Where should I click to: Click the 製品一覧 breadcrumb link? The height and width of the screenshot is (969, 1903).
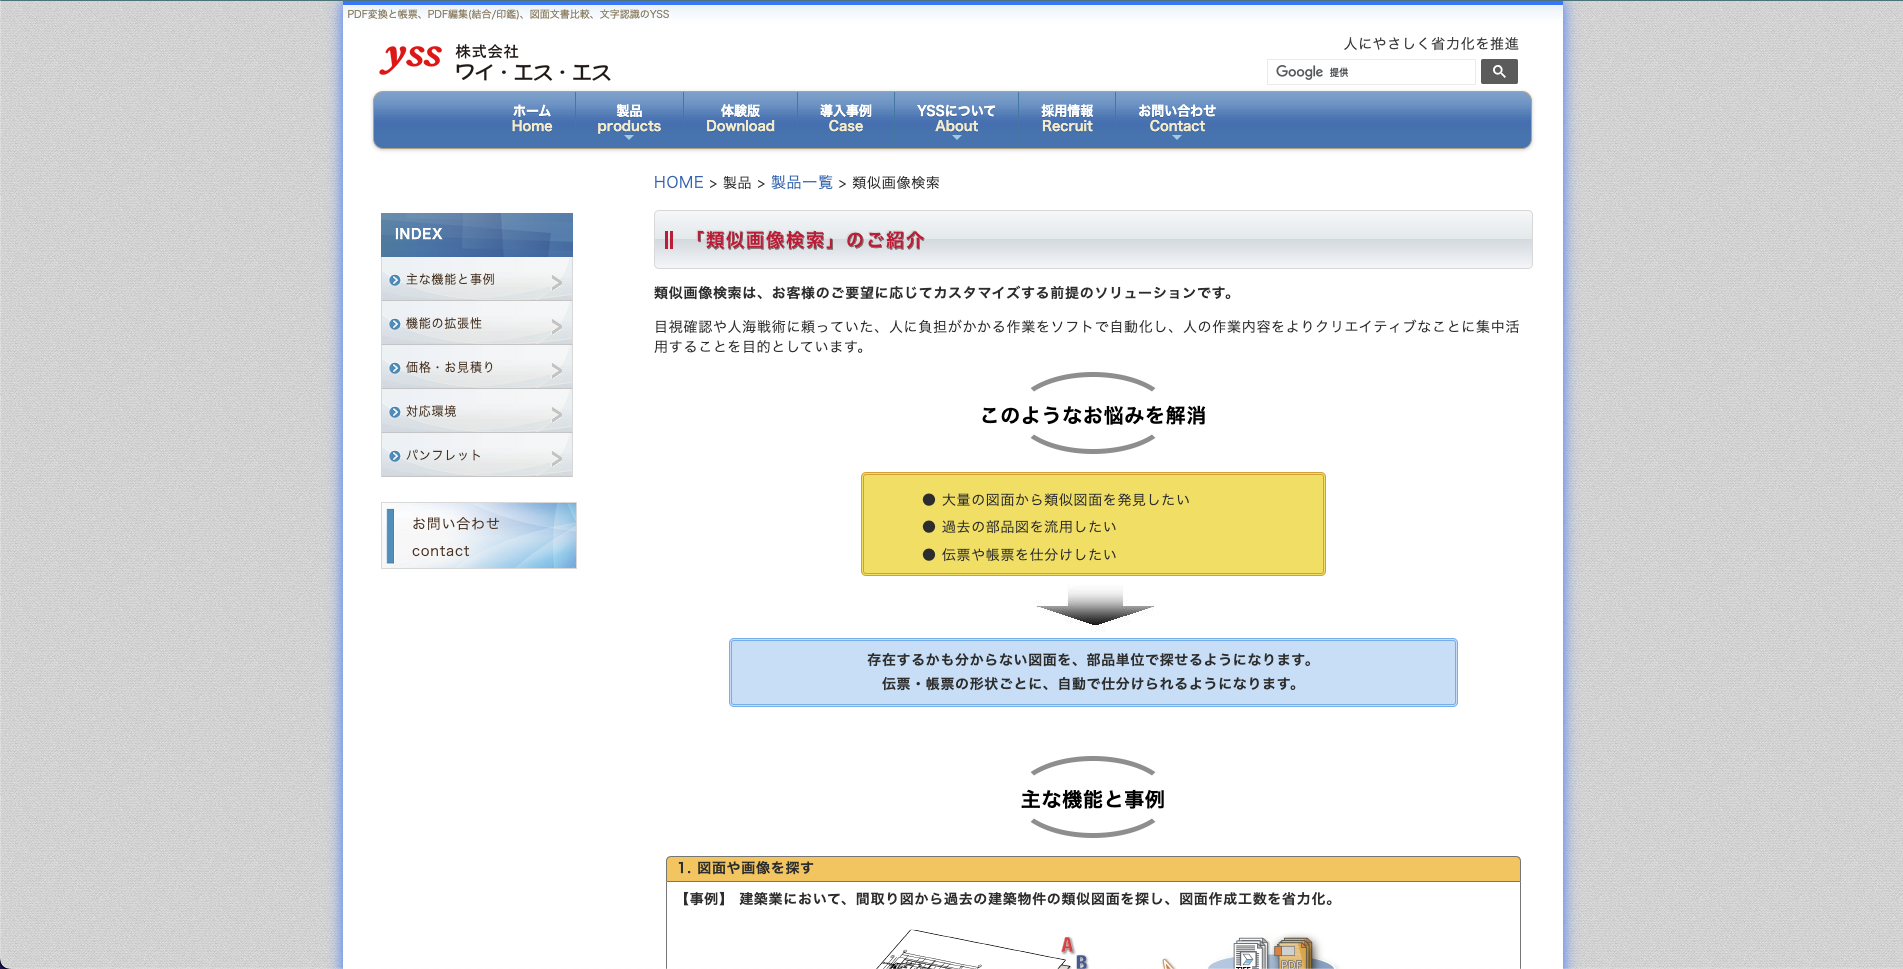pos(801,183)
